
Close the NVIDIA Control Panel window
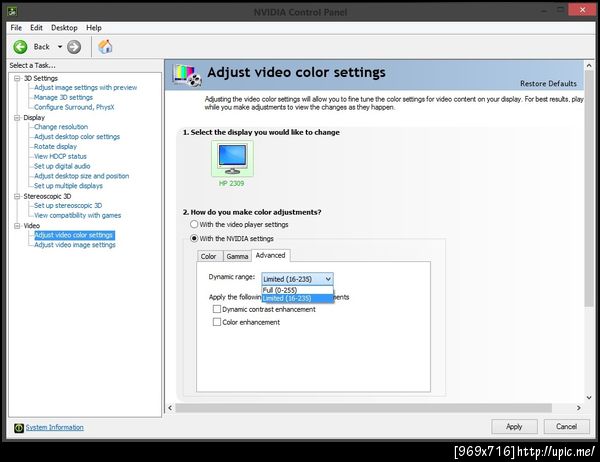(x=582, y=10)
